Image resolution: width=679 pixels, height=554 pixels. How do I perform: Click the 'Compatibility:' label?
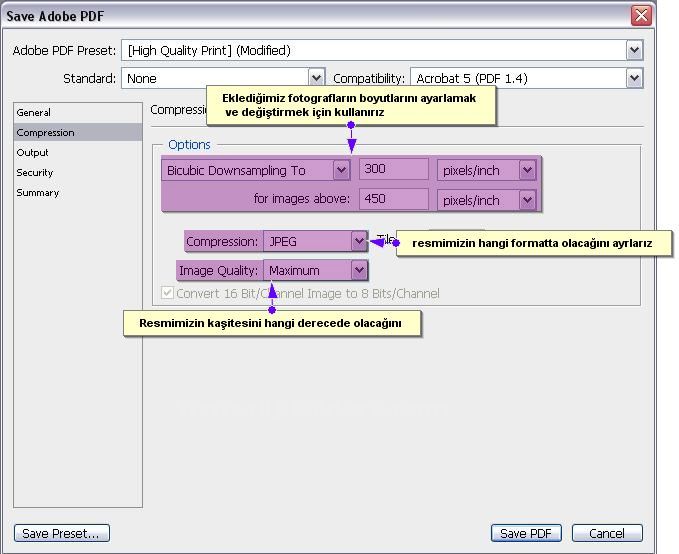(369, 78)
